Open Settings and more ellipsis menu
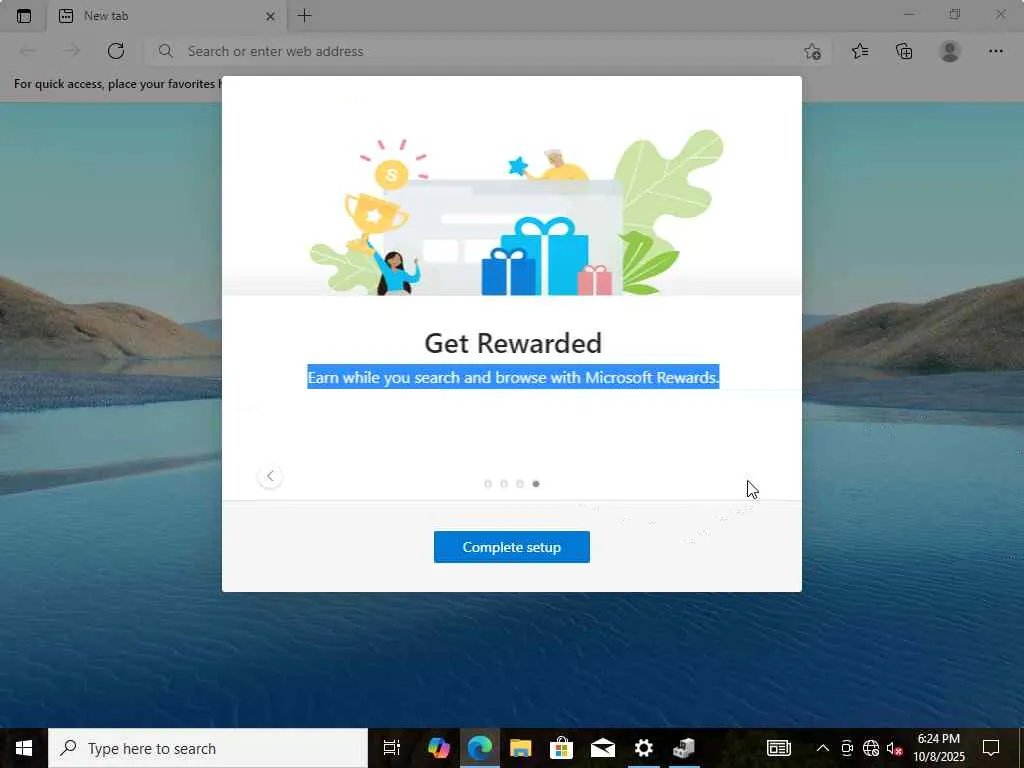The image size is (1024, 768). 995,51
